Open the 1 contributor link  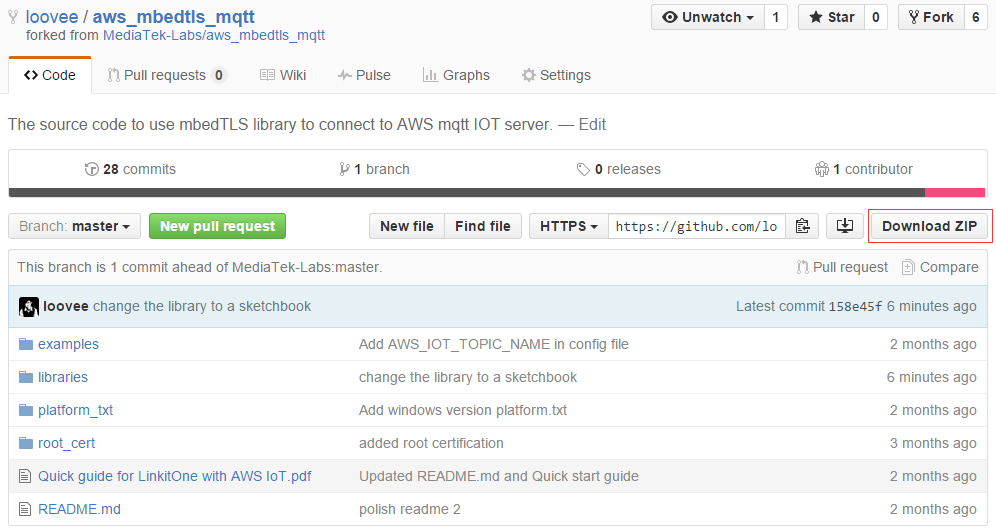coord(863,170)
